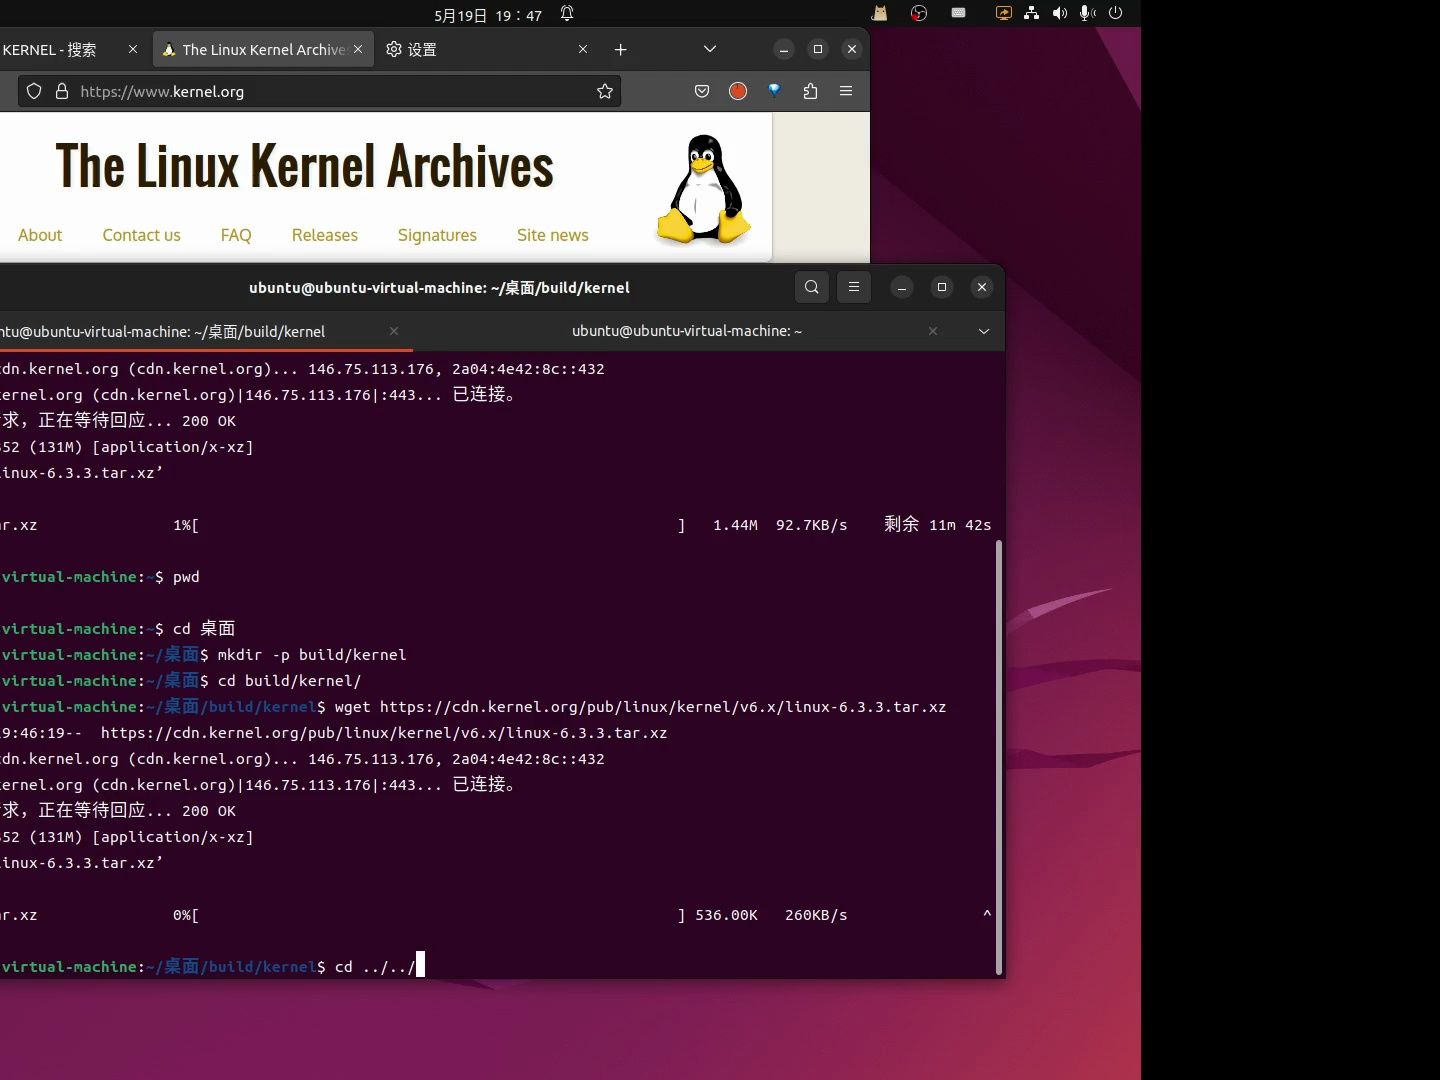Open Firefox extensions puzzle icon
This screenshot has width=1440, height=1080.
point(810,91)
